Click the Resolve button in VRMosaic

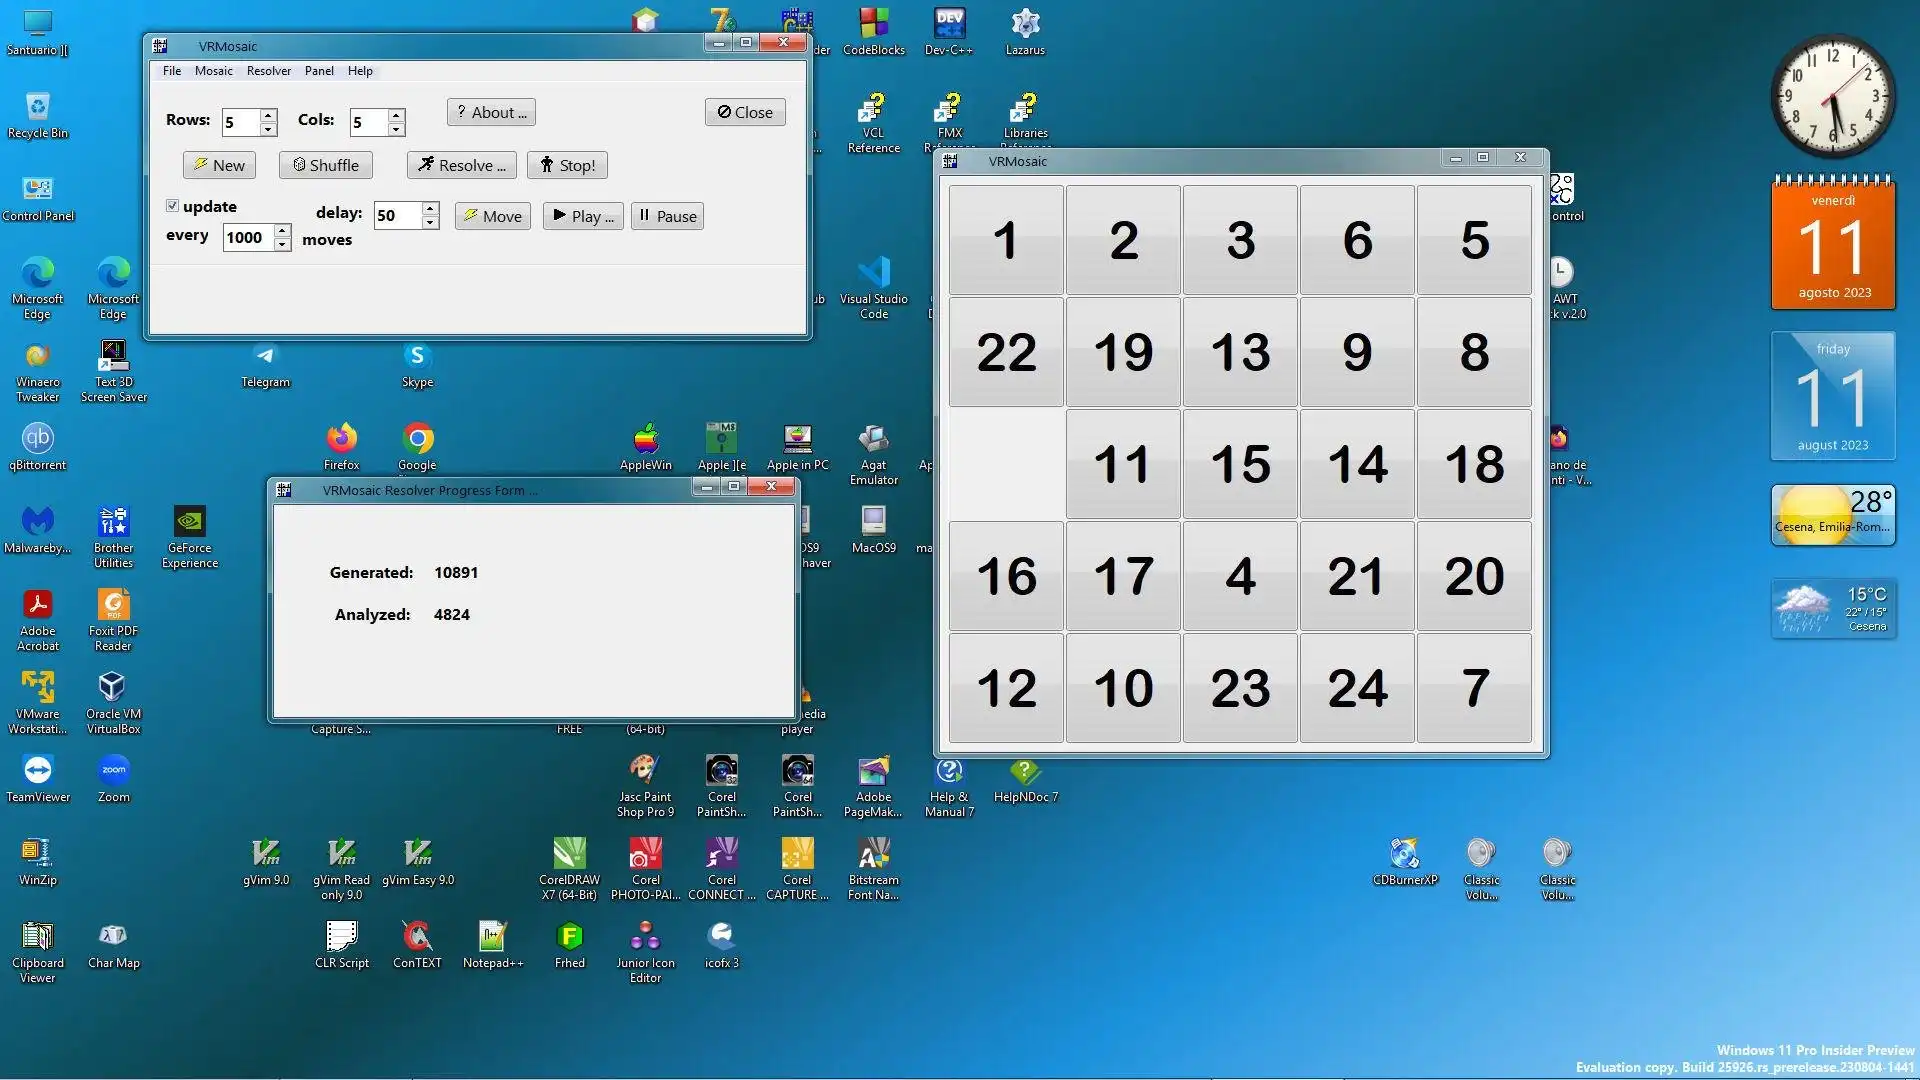point(462,165)
